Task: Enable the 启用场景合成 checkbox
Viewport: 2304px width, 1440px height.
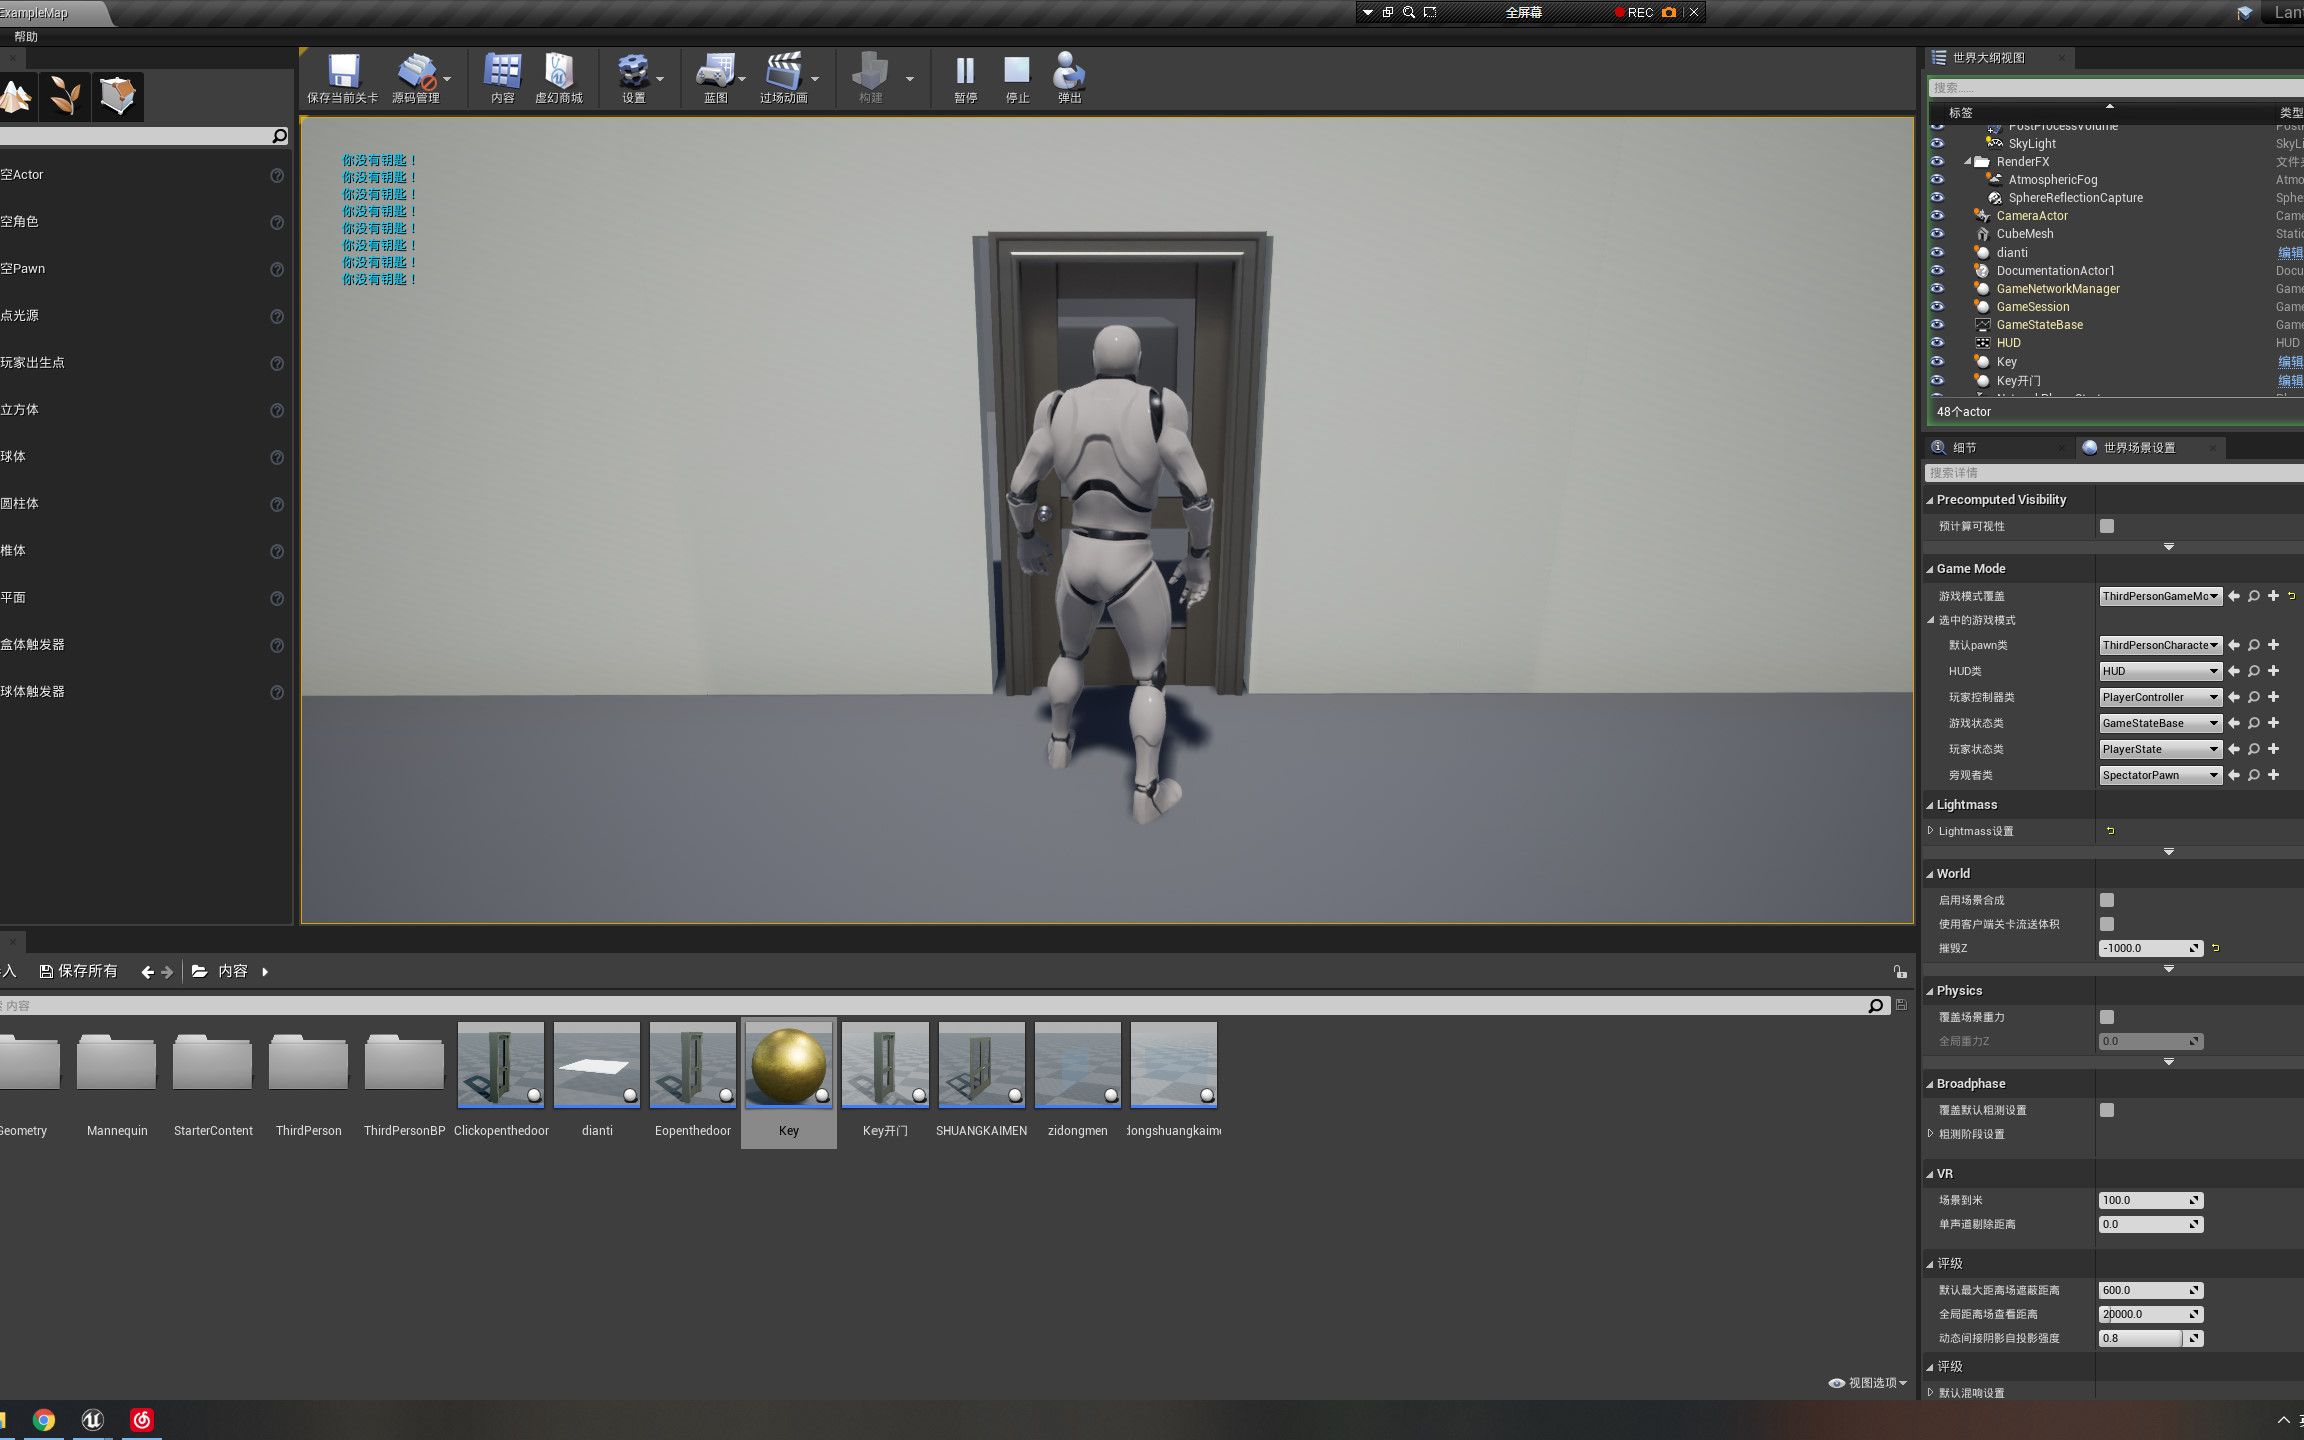Action: tap(2108, 899)
